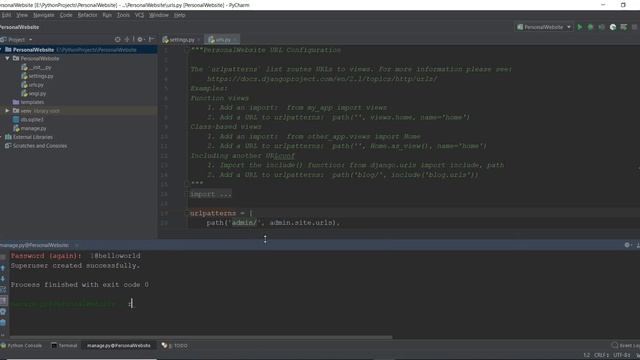Open the Event Log tool window

coord(625,346)
